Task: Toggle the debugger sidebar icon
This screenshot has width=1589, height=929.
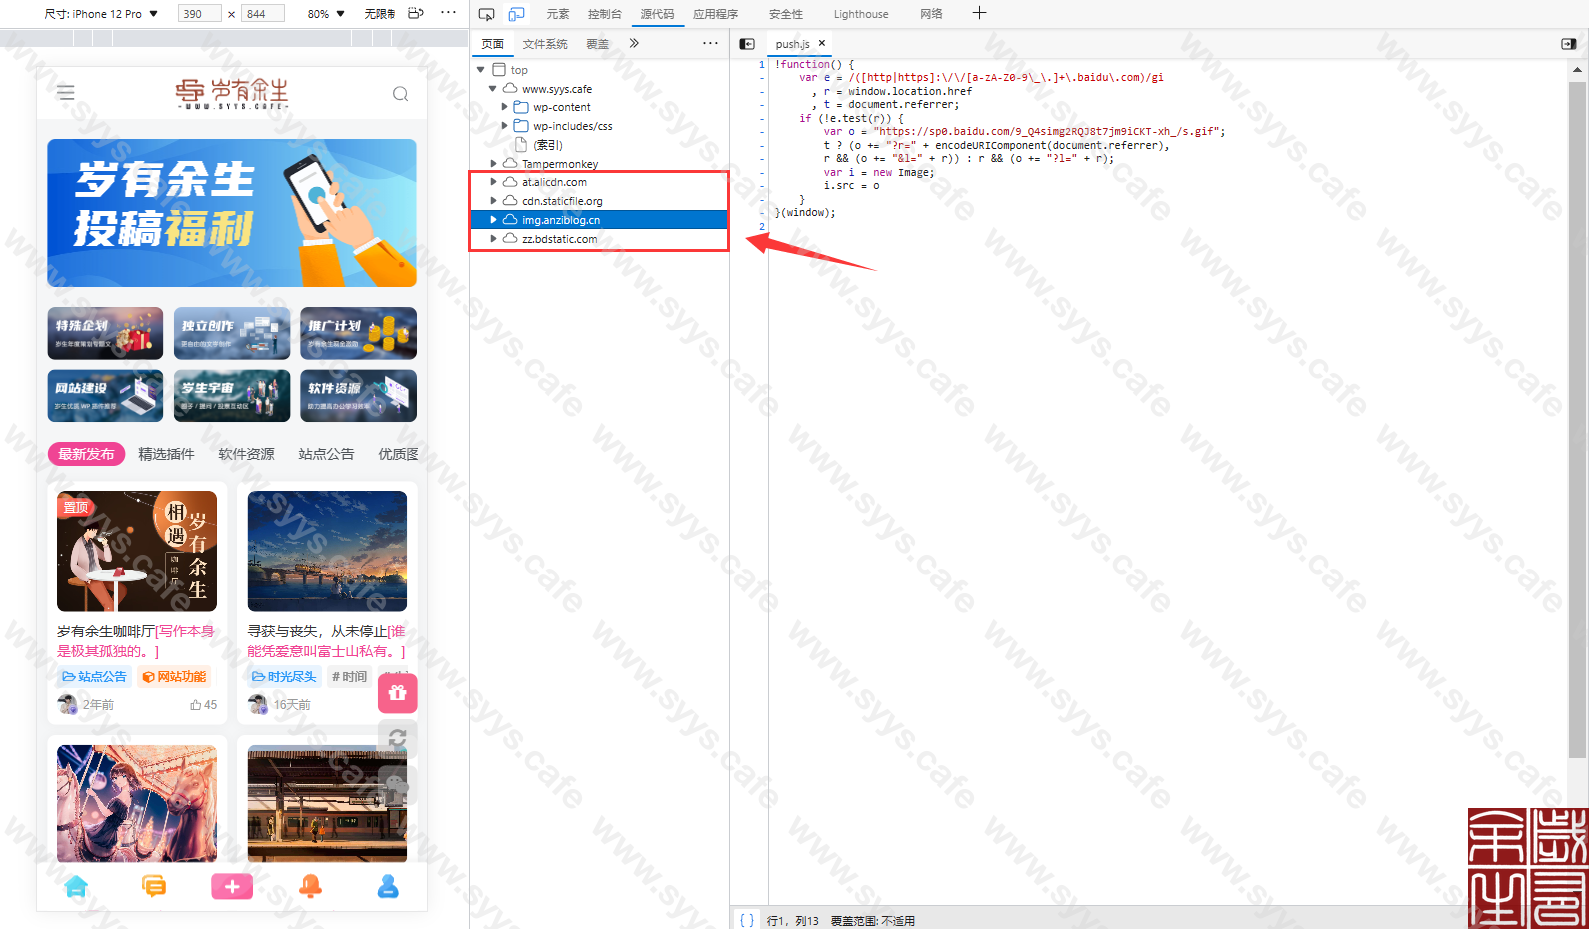Action: pyautogui.click(x=1568, y=44)
